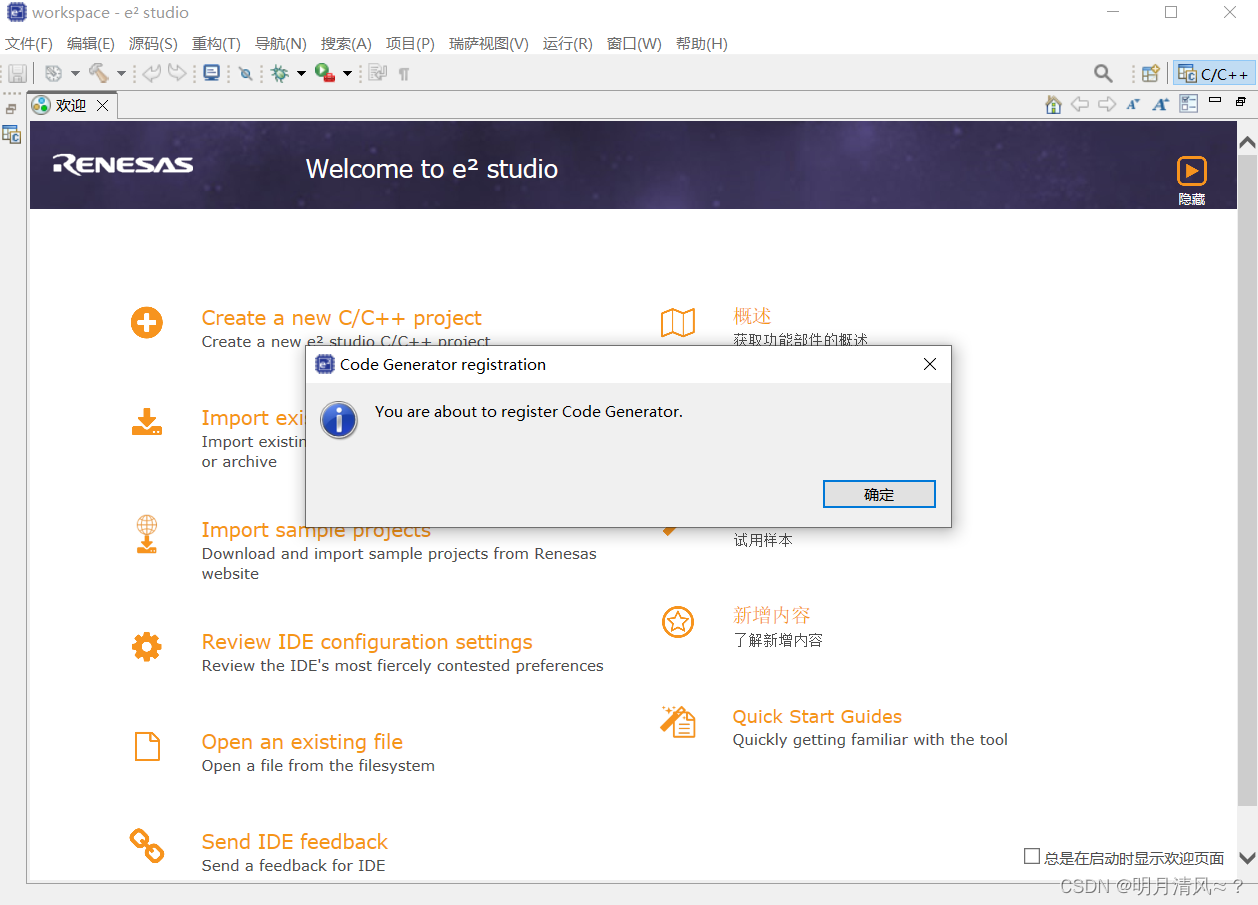Open the 编辑(E) menu
This screenshot has height=905, width=1258.
91,44
